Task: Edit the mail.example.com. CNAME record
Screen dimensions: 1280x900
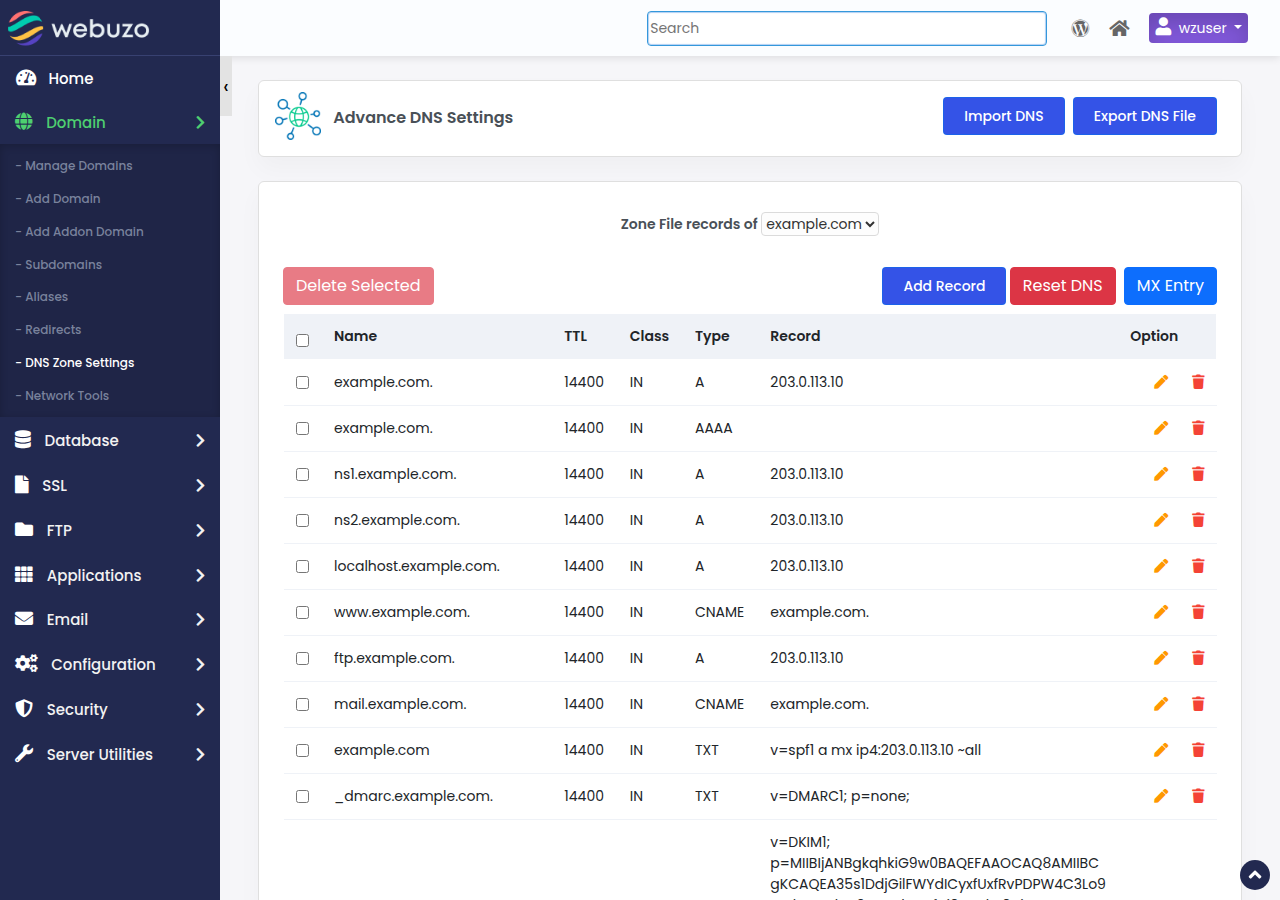Action: click(1161, 704)
